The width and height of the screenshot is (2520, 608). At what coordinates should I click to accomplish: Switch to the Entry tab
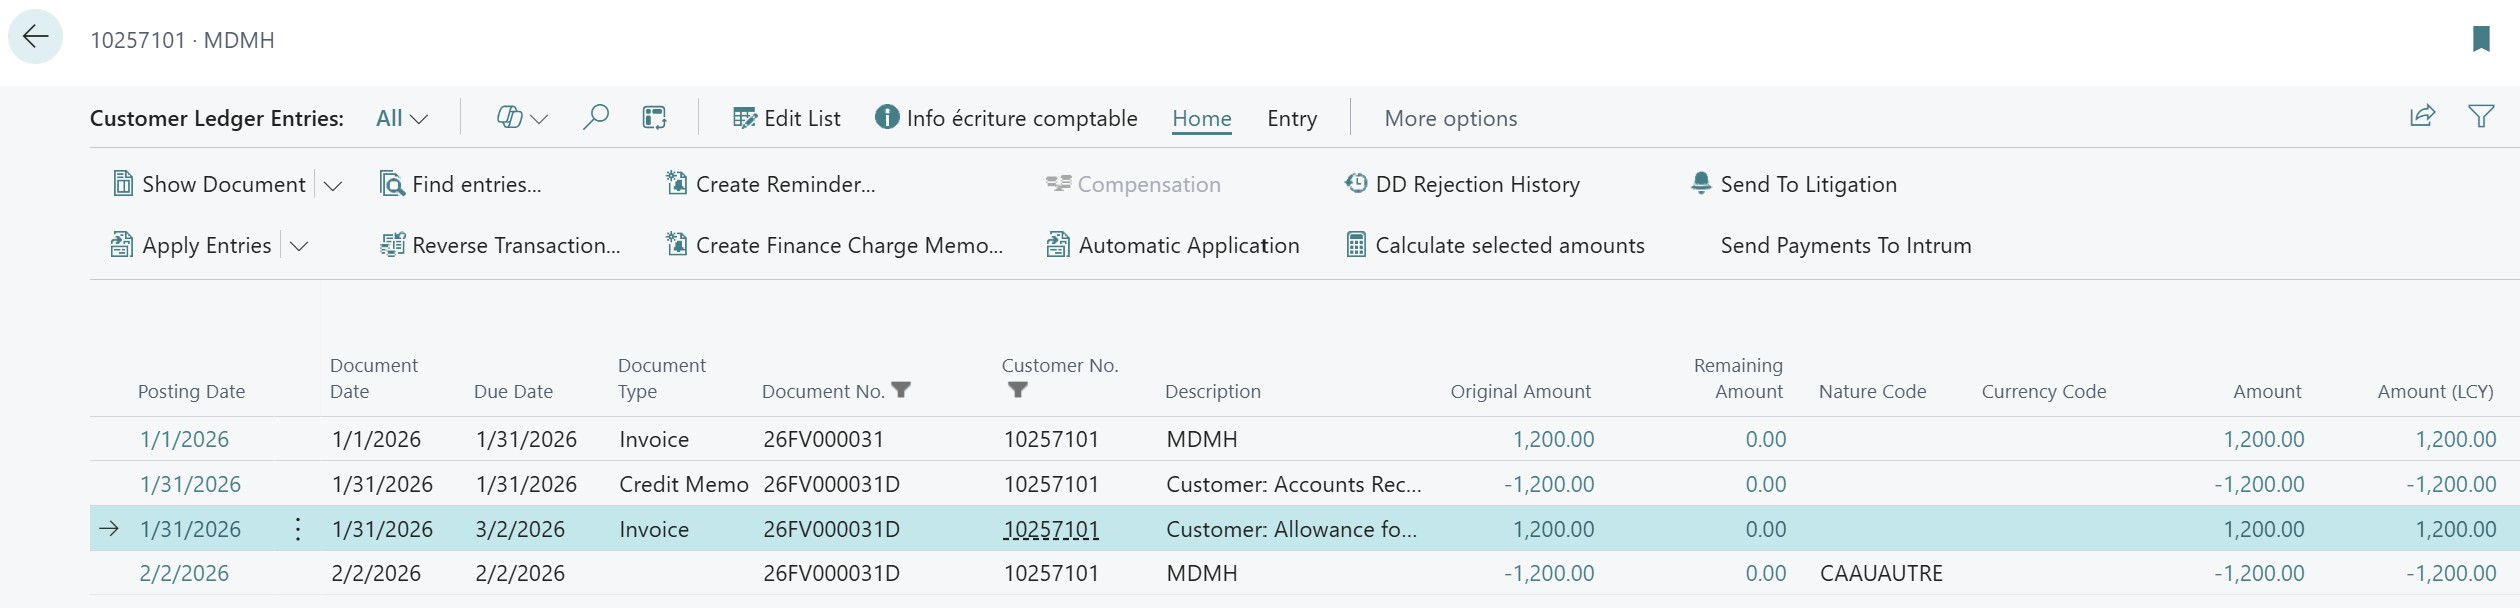(1291, 118)
